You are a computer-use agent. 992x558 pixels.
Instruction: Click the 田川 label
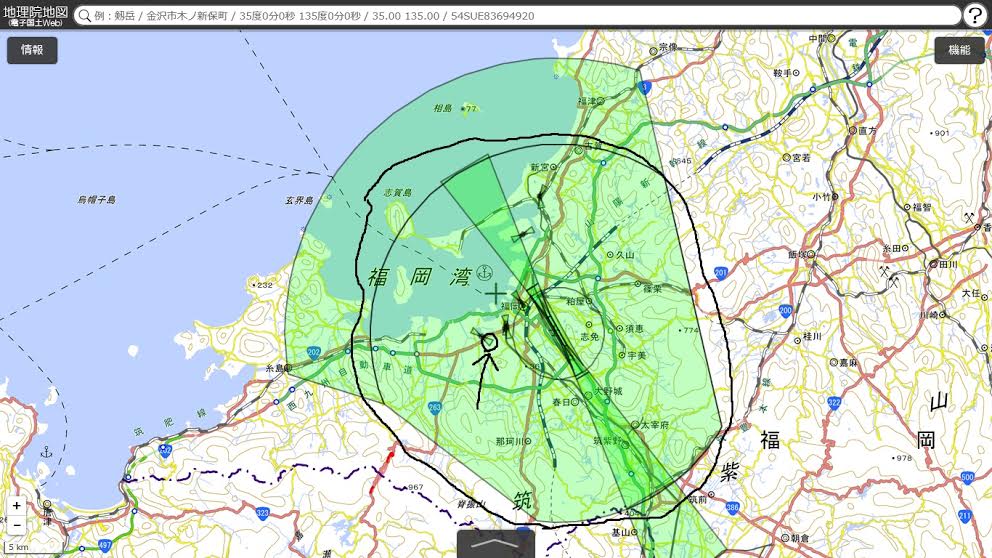[948, 264]
